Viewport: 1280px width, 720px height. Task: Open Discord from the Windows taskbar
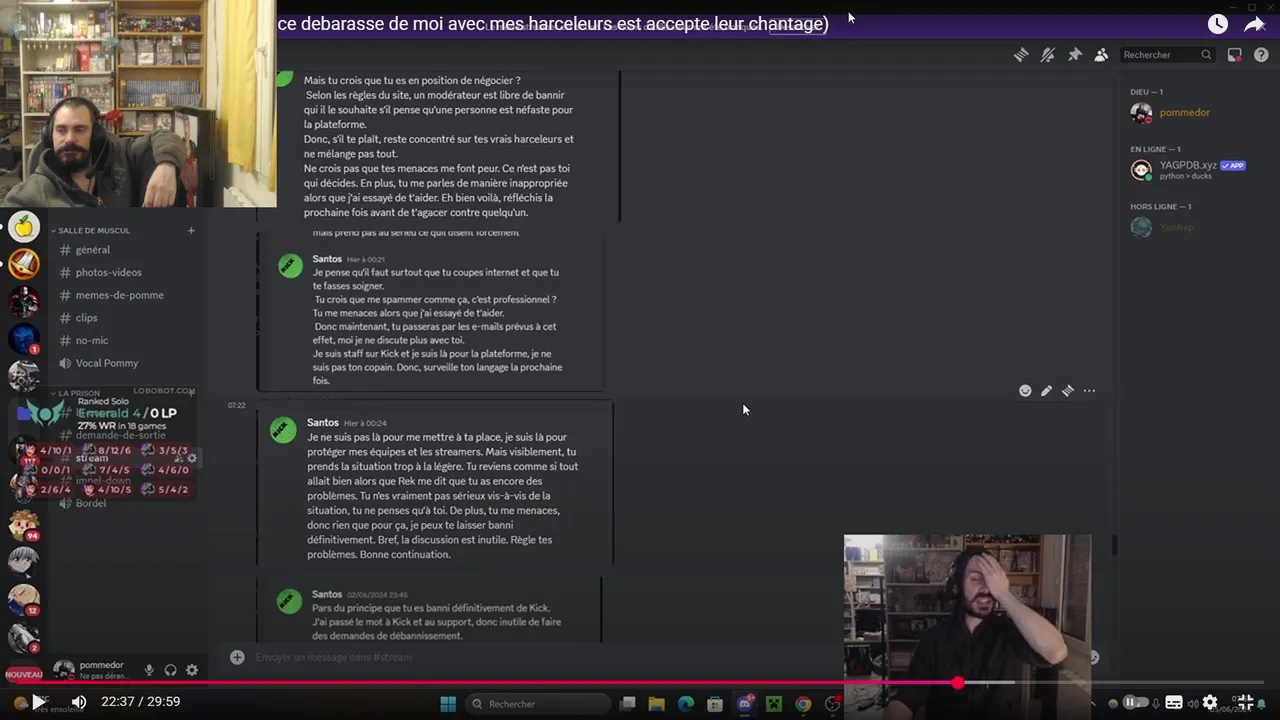pos(744,704)
